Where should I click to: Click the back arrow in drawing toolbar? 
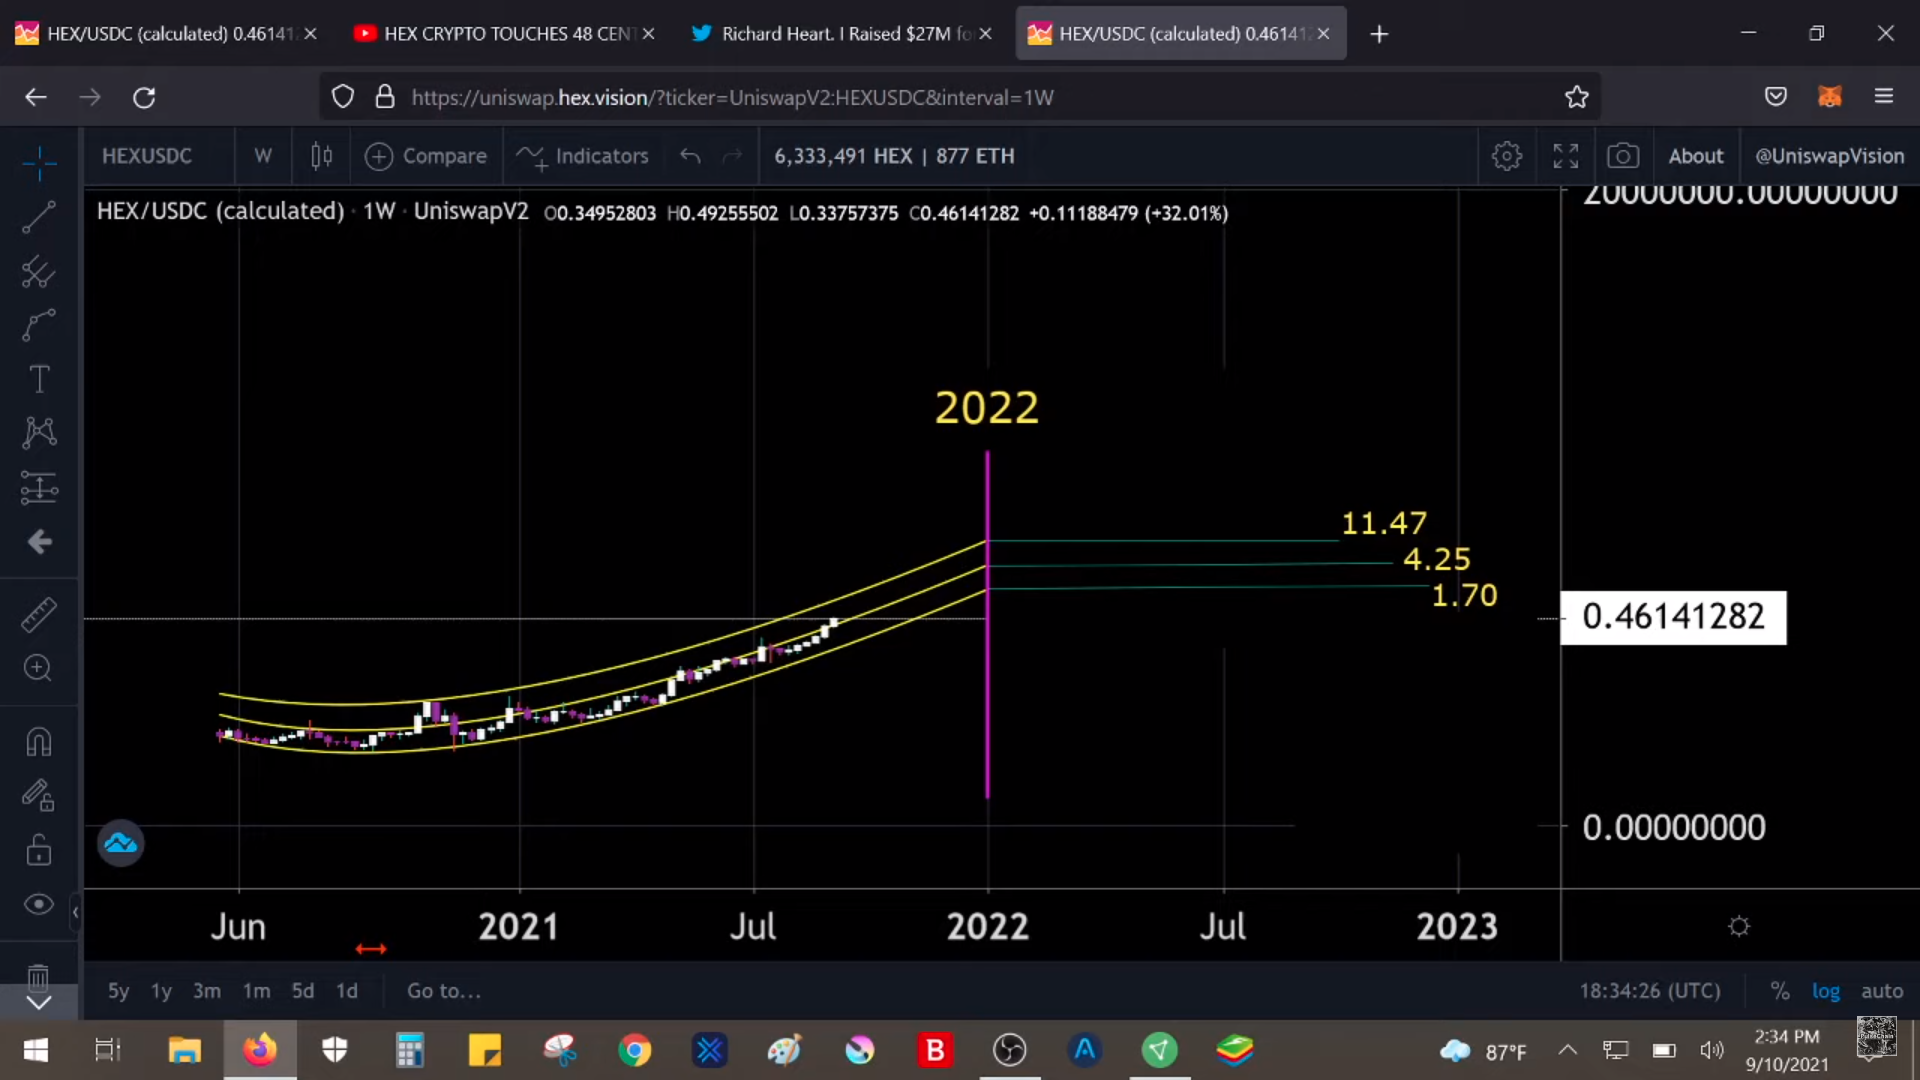pyautogui.click(x=39, y=542)
